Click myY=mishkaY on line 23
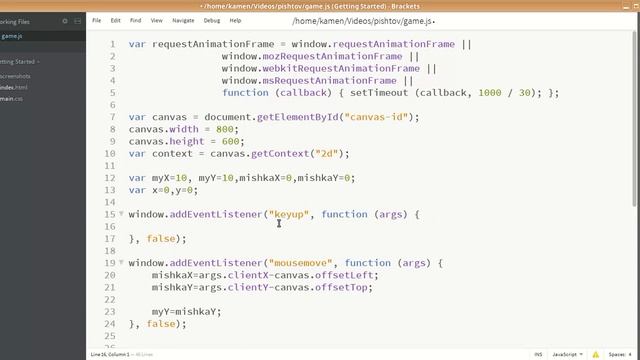The height and width of the screenshot is (360, 640). point(184,312)
